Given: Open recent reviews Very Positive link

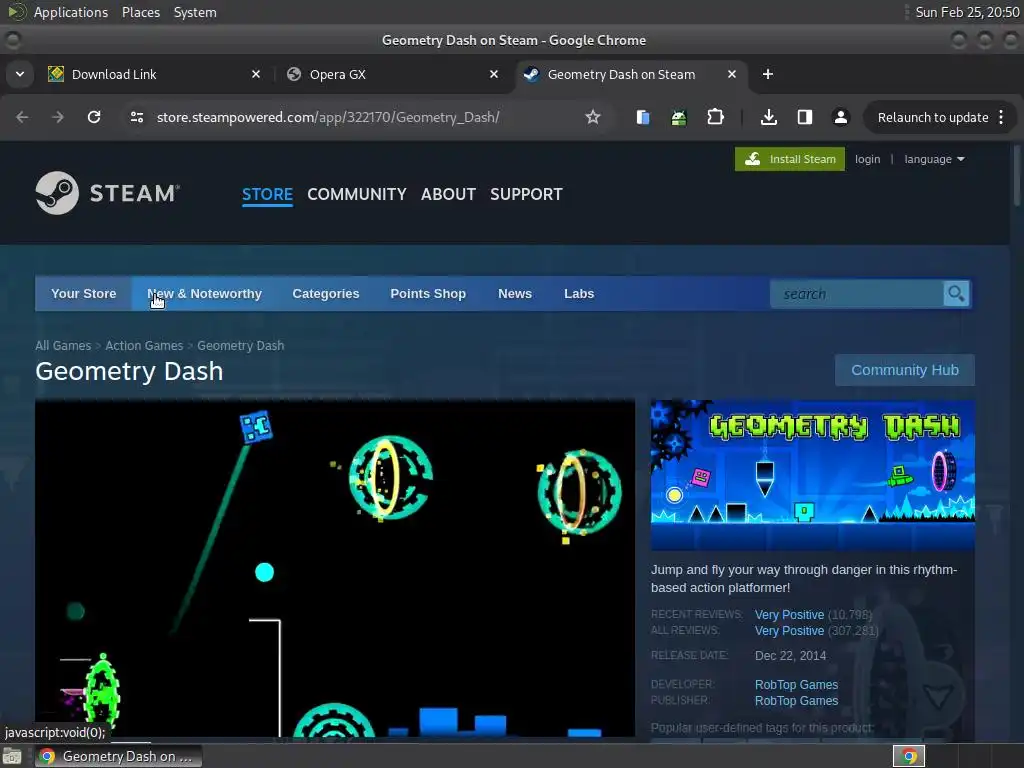Looking at the screenshot, I should [x=789, y=615].
